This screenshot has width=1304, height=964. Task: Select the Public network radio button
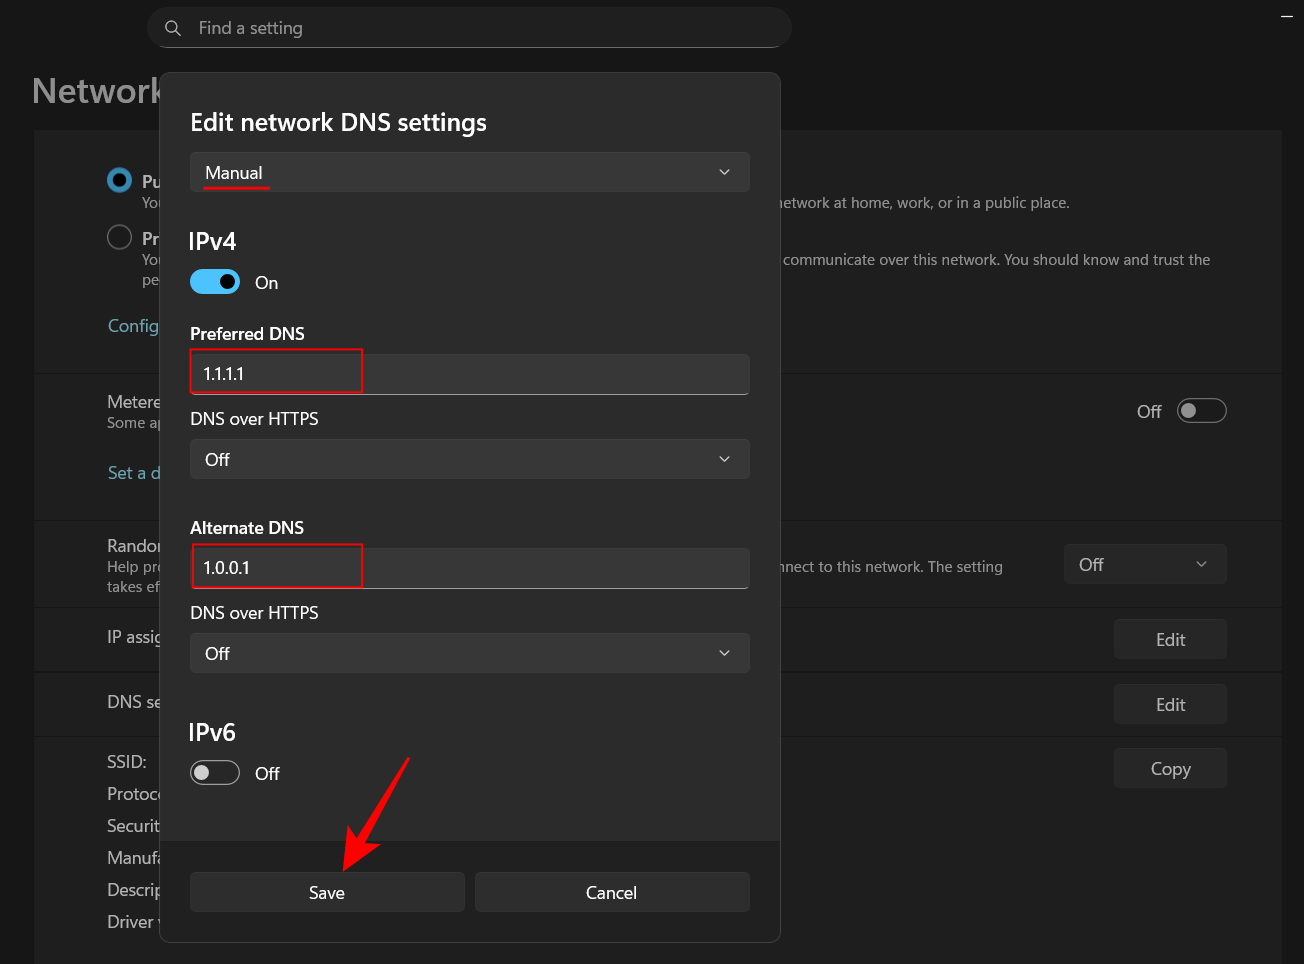120,180
